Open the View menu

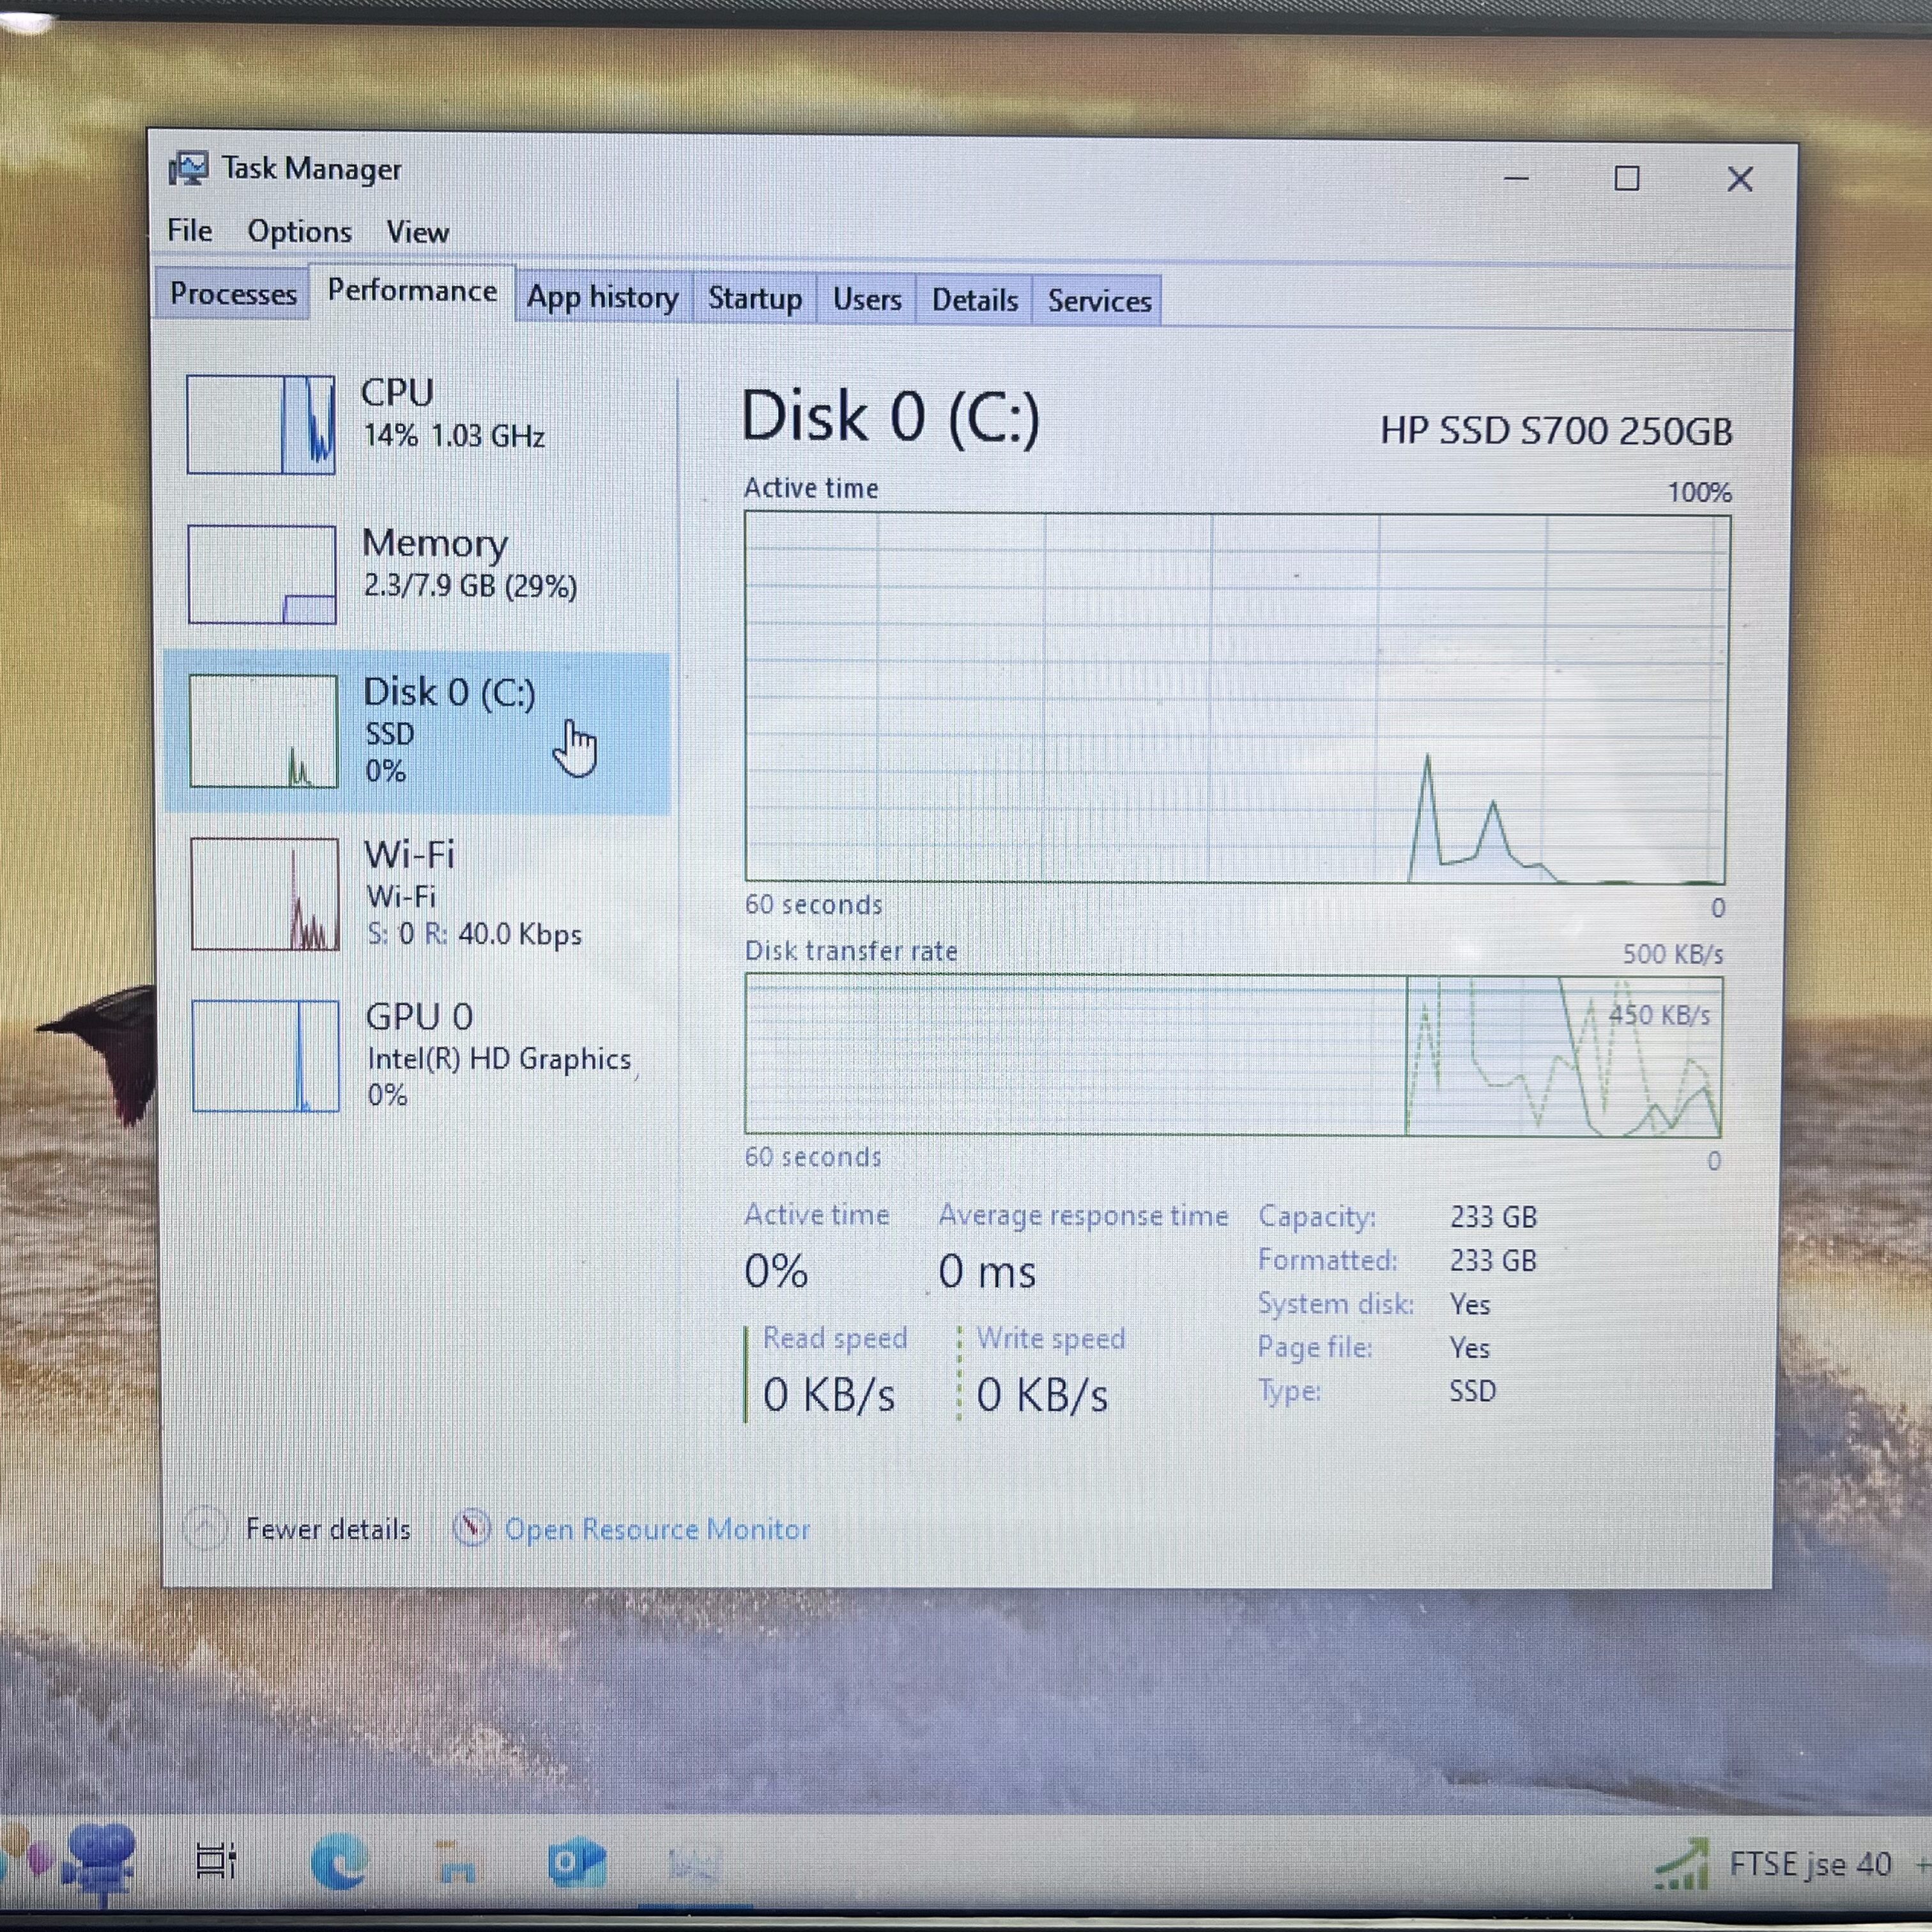pos(417,233)
